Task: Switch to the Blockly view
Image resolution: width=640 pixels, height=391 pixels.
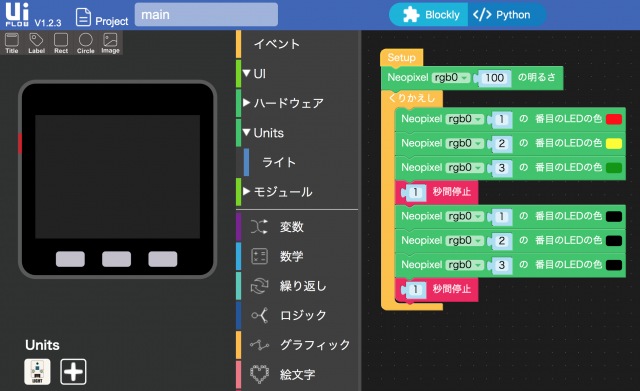Action: 430,15
